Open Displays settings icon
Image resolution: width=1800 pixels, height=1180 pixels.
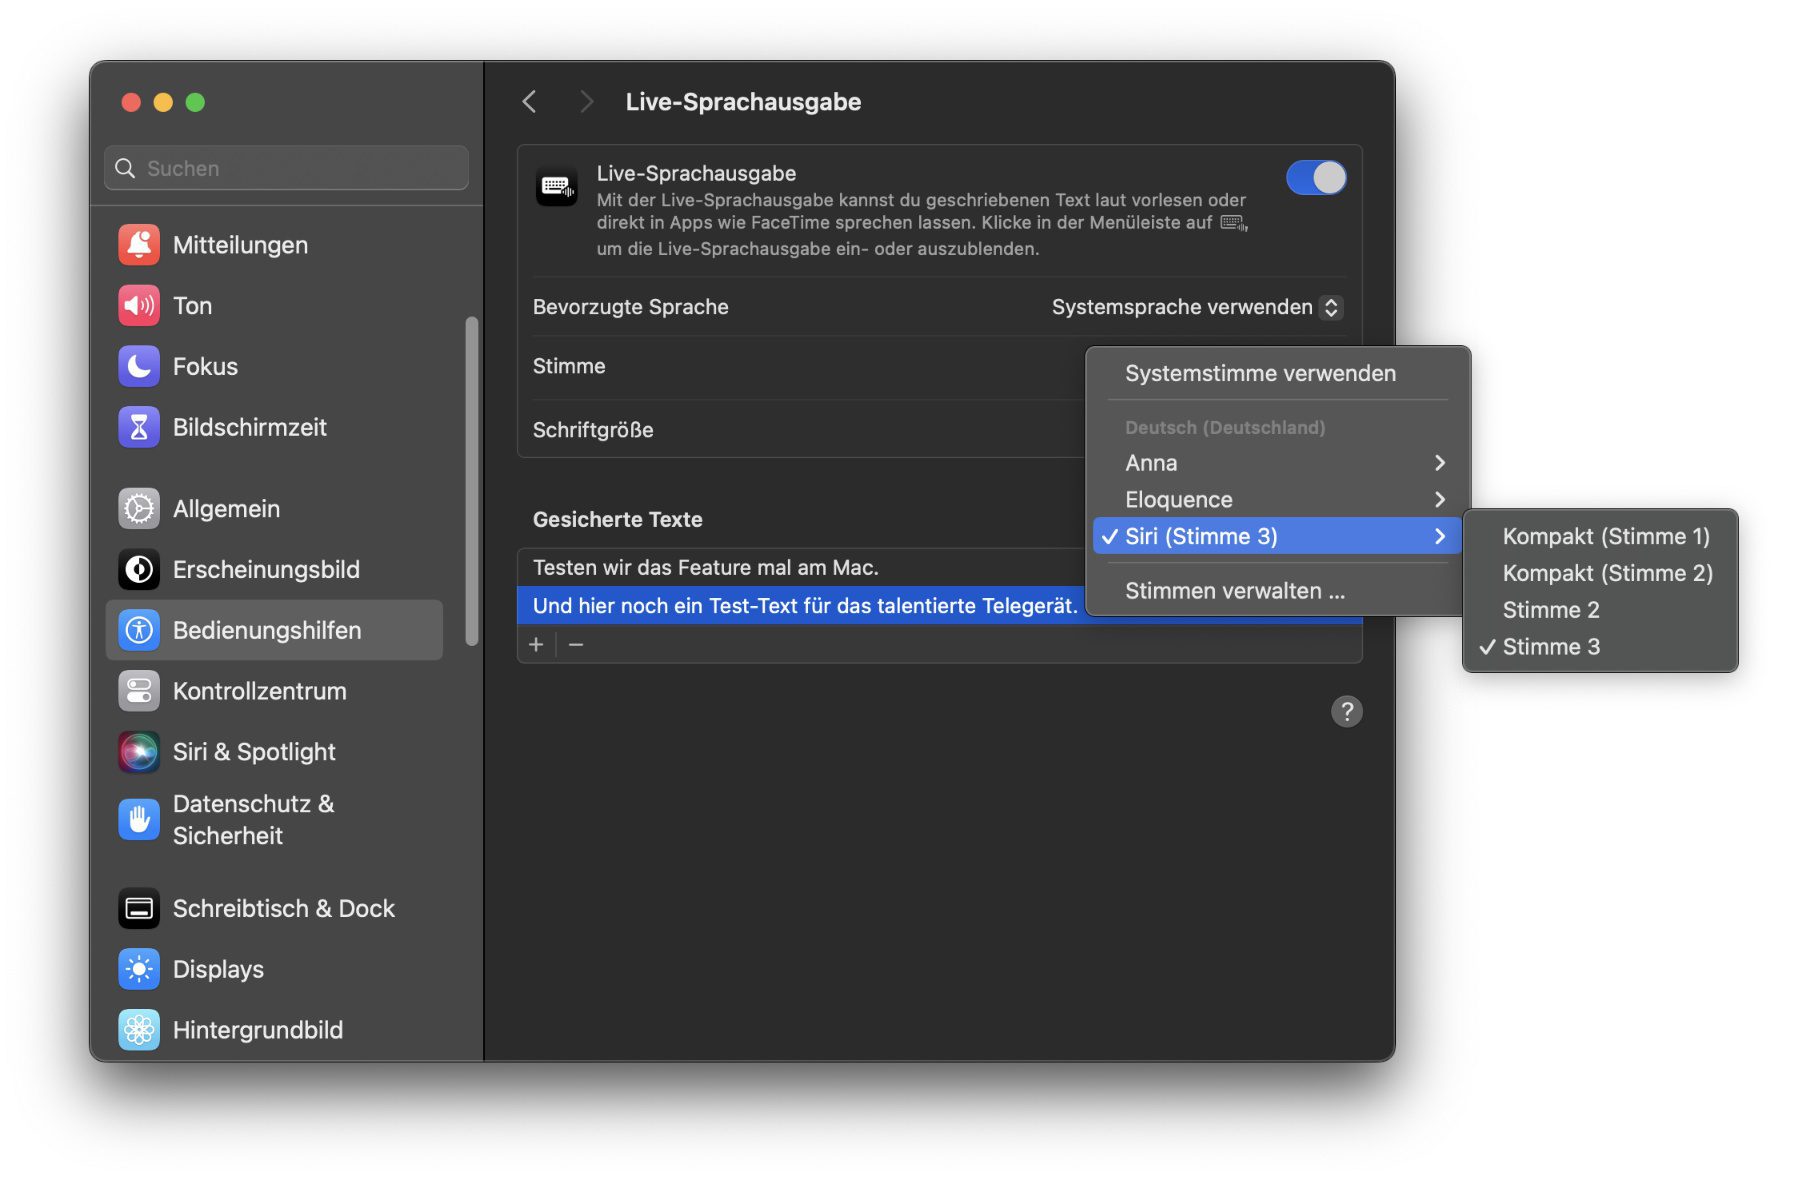pos(139,969)
